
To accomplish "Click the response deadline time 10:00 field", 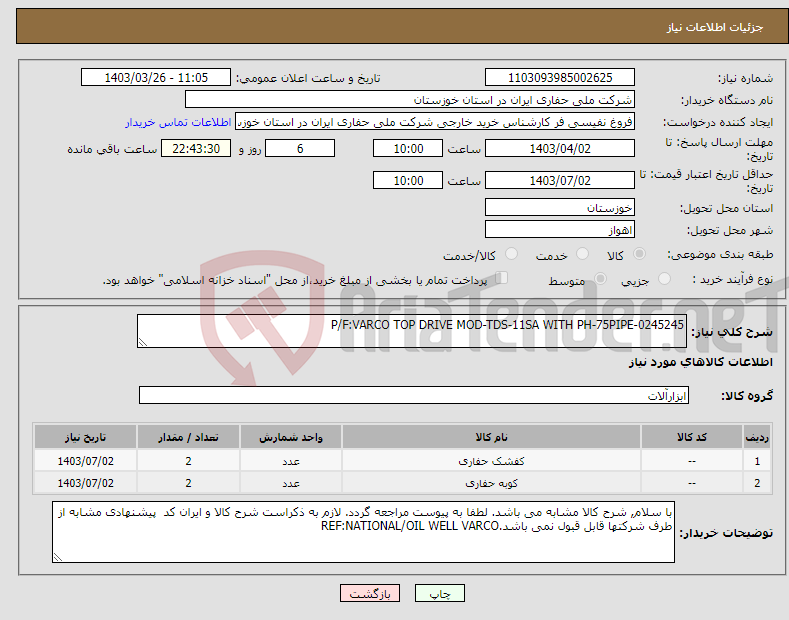I will click(x=408, y=148).
